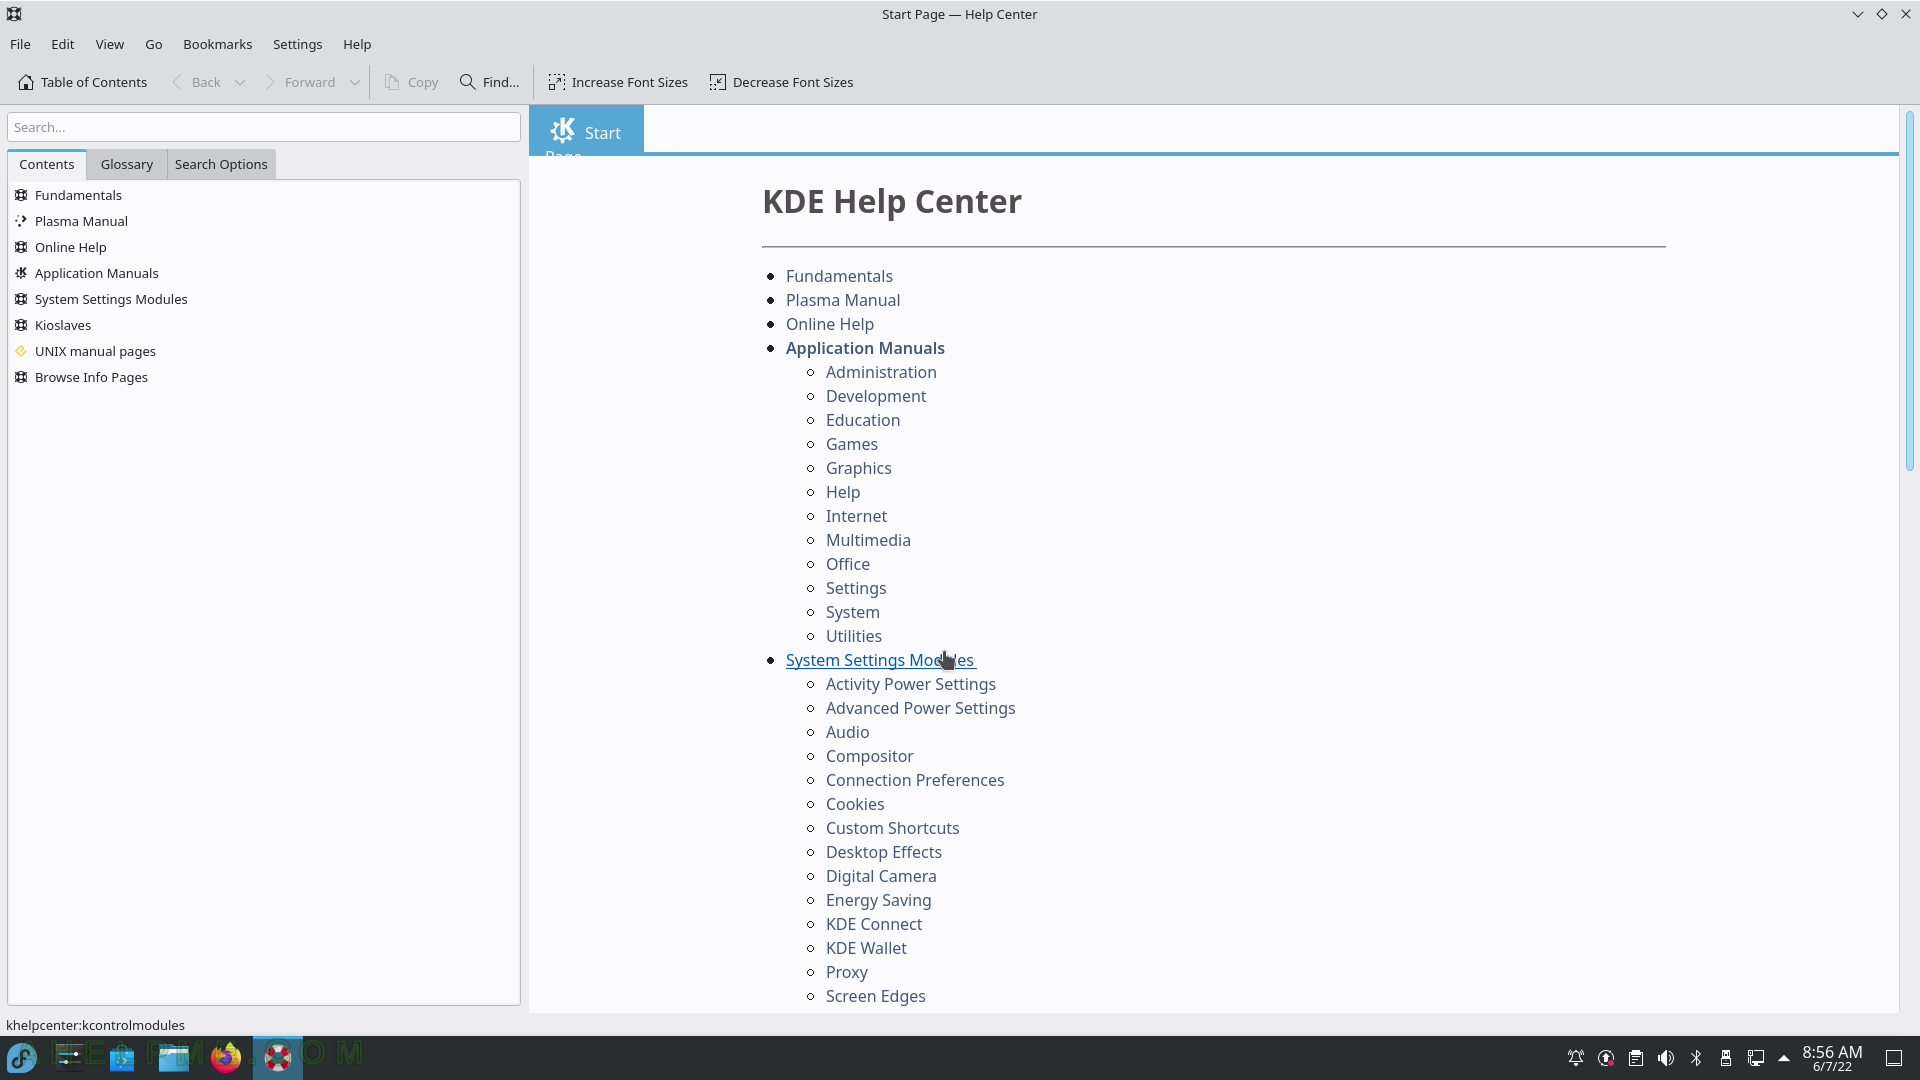Open the Screen Edges link
Screen dimensions: 1920x1080
tap(876, 996)
